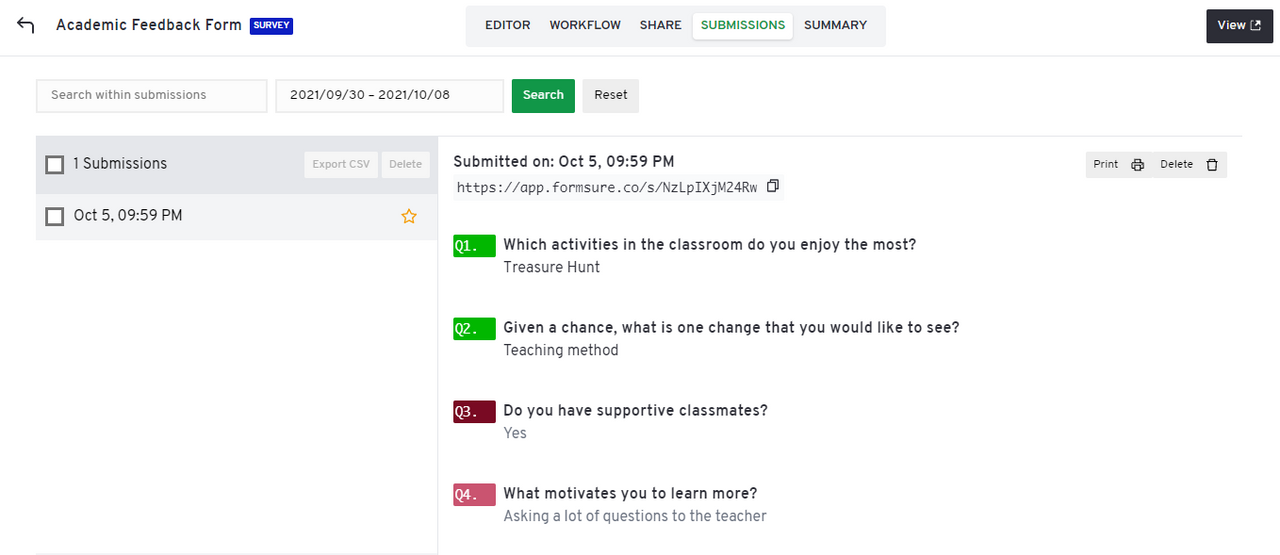The width and height of the screenshot is (1280, 555).
Task: Click the SURVEY badge
Action: tap(271, 25)
